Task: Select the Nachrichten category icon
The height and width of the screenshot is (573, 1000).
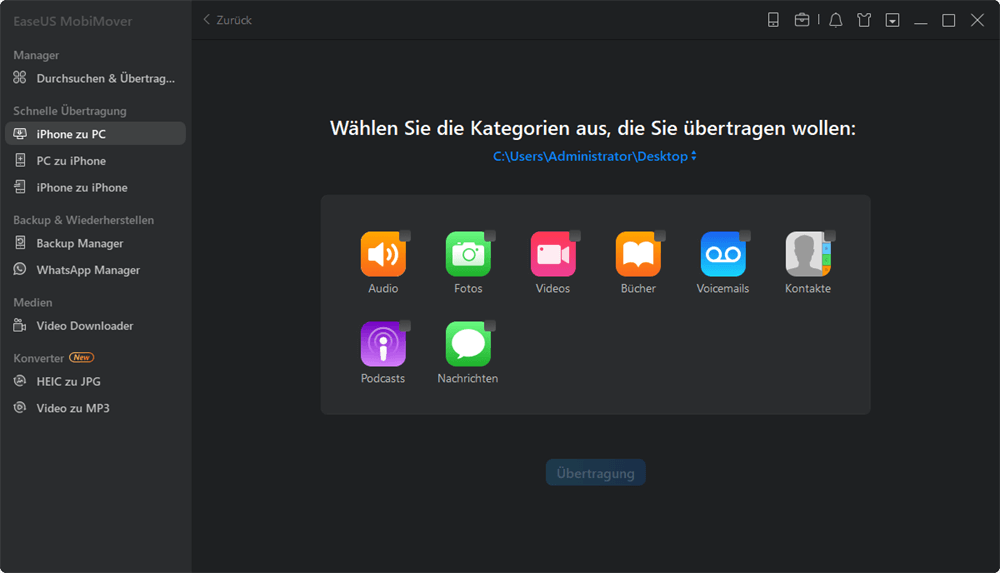Action: [467, 344]
